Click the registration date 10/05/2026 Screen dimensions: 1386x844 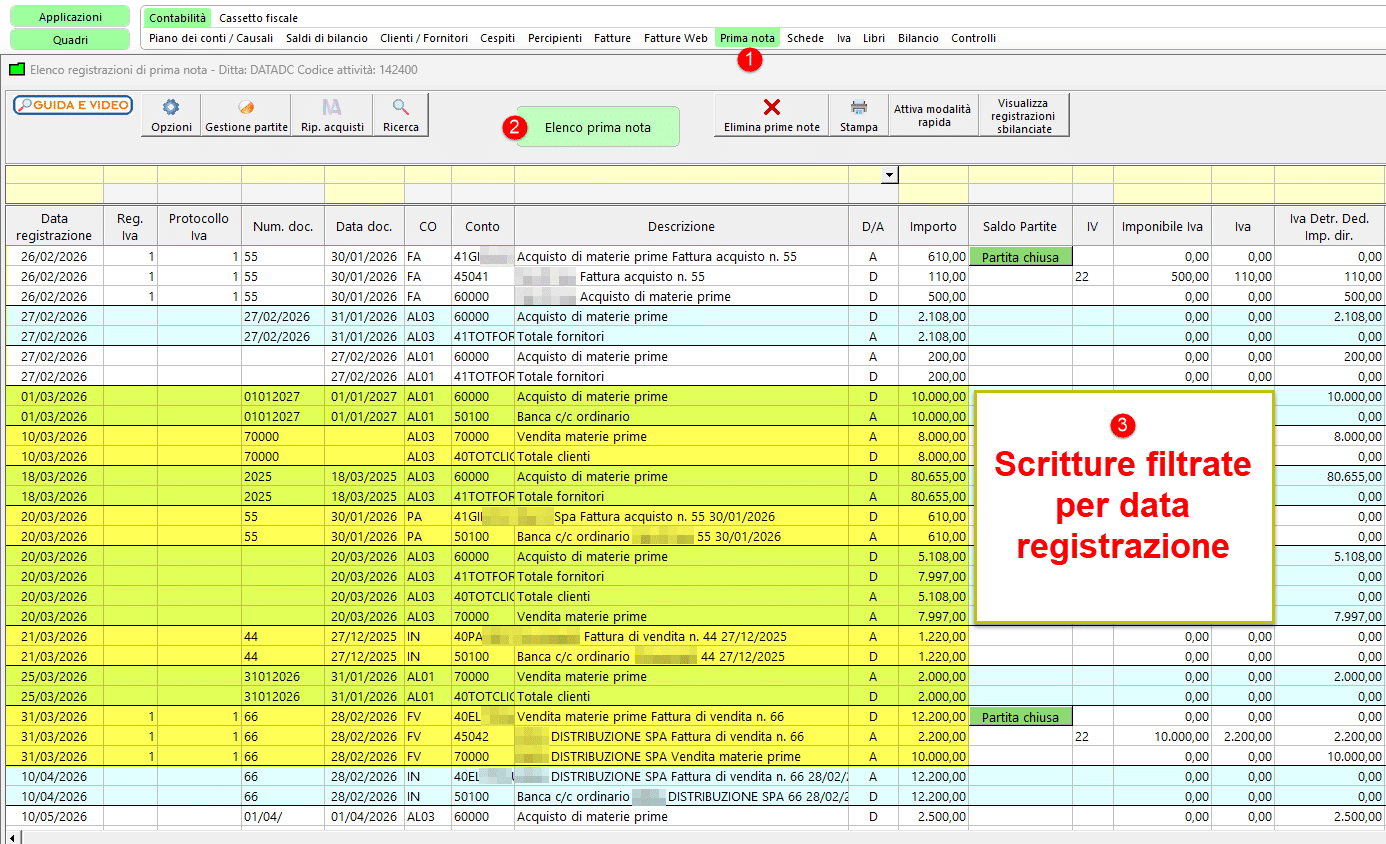(x=54, y=817)
